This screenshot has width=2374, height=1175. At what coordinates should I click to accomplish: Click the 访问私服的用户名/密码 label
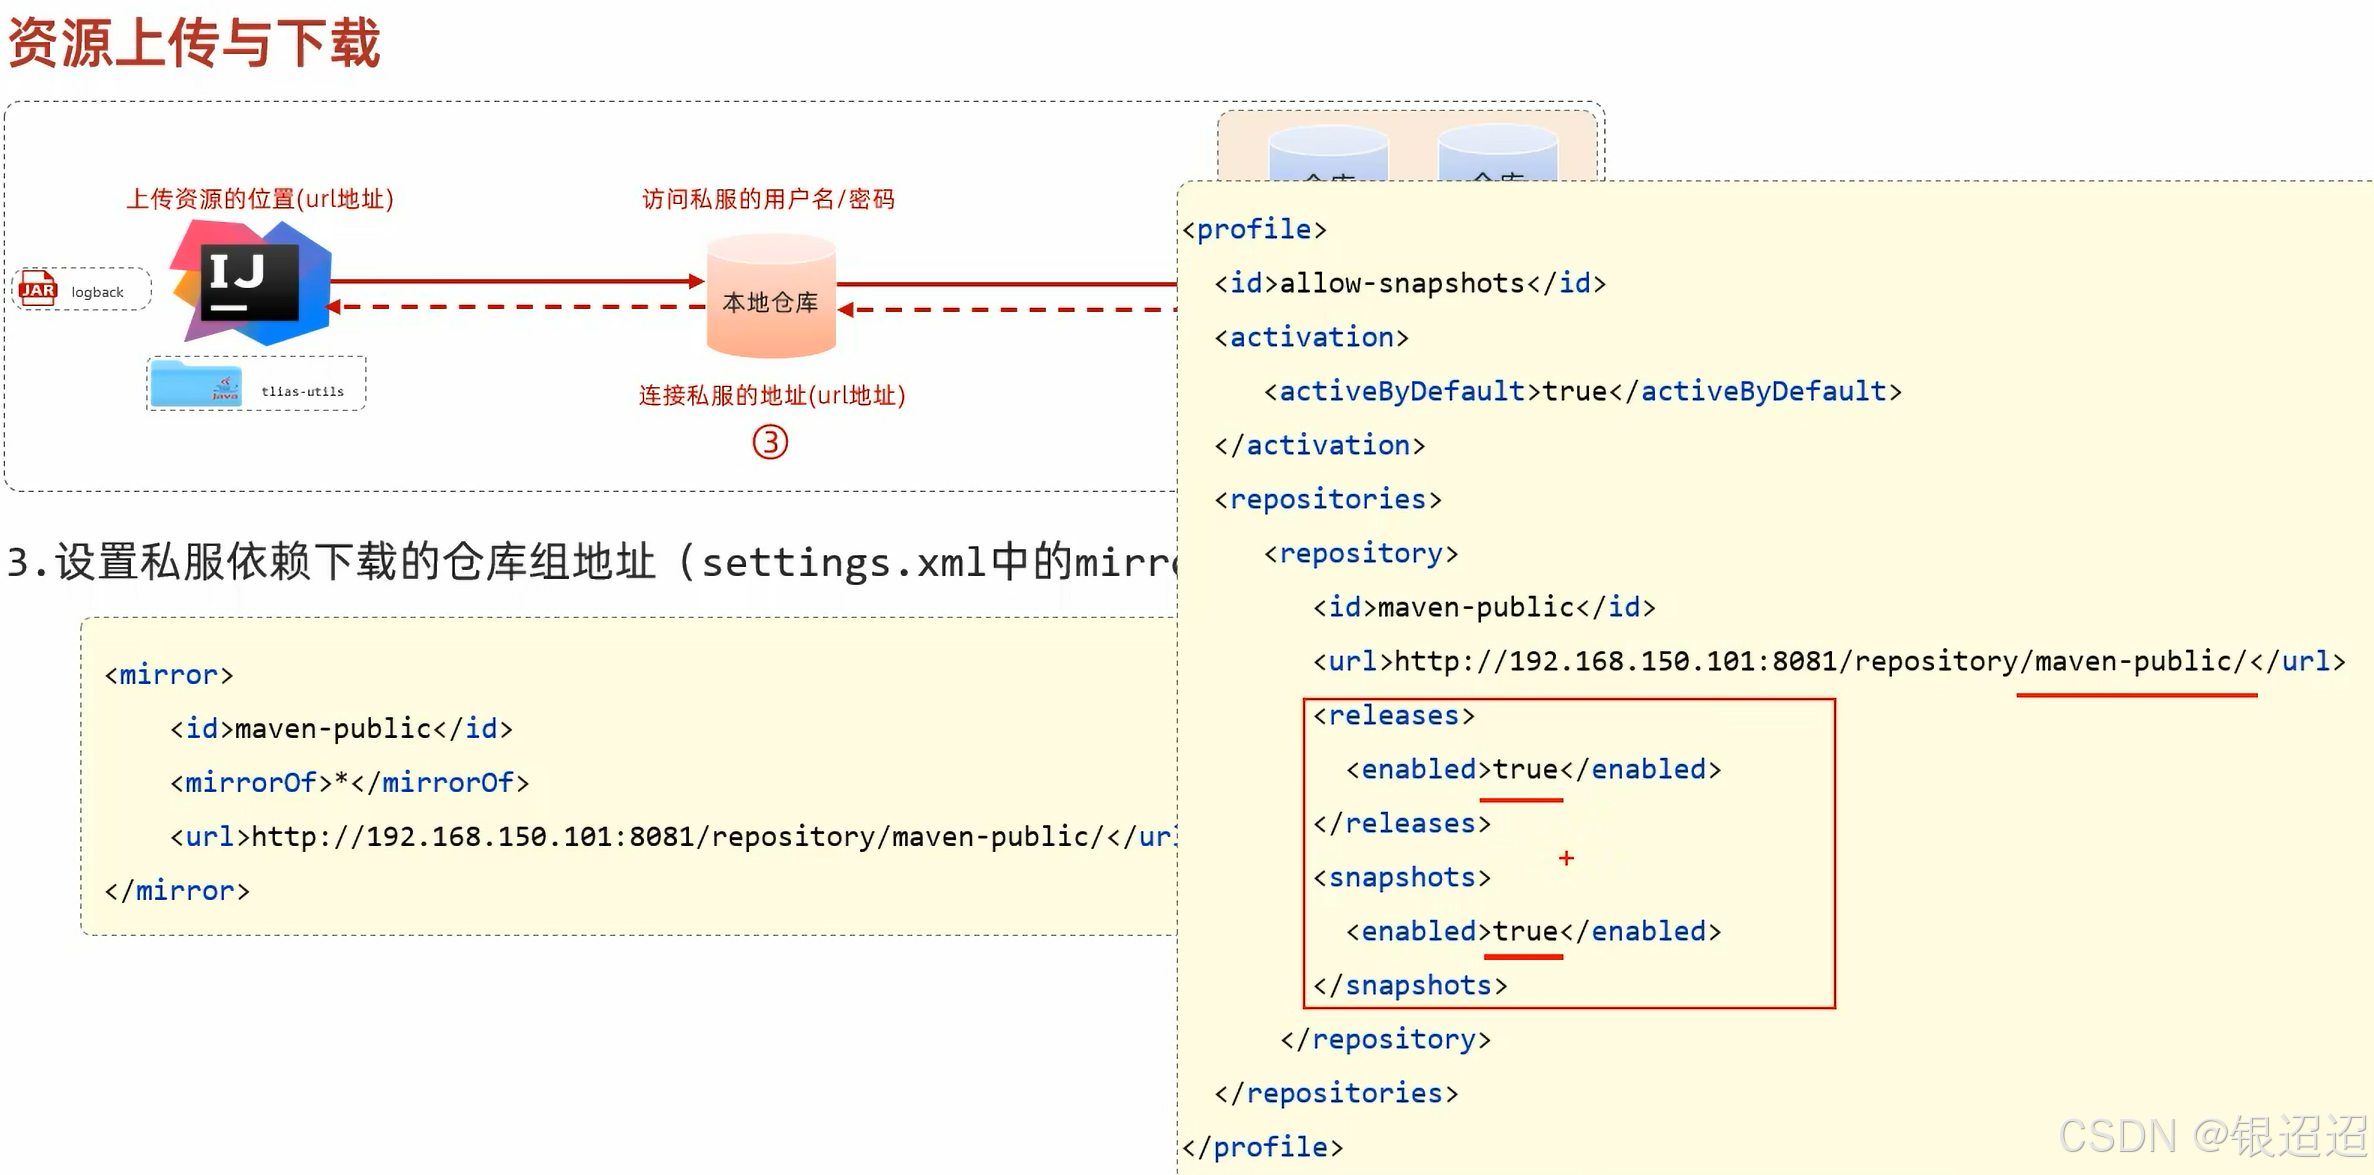click(x=768, y=199)
